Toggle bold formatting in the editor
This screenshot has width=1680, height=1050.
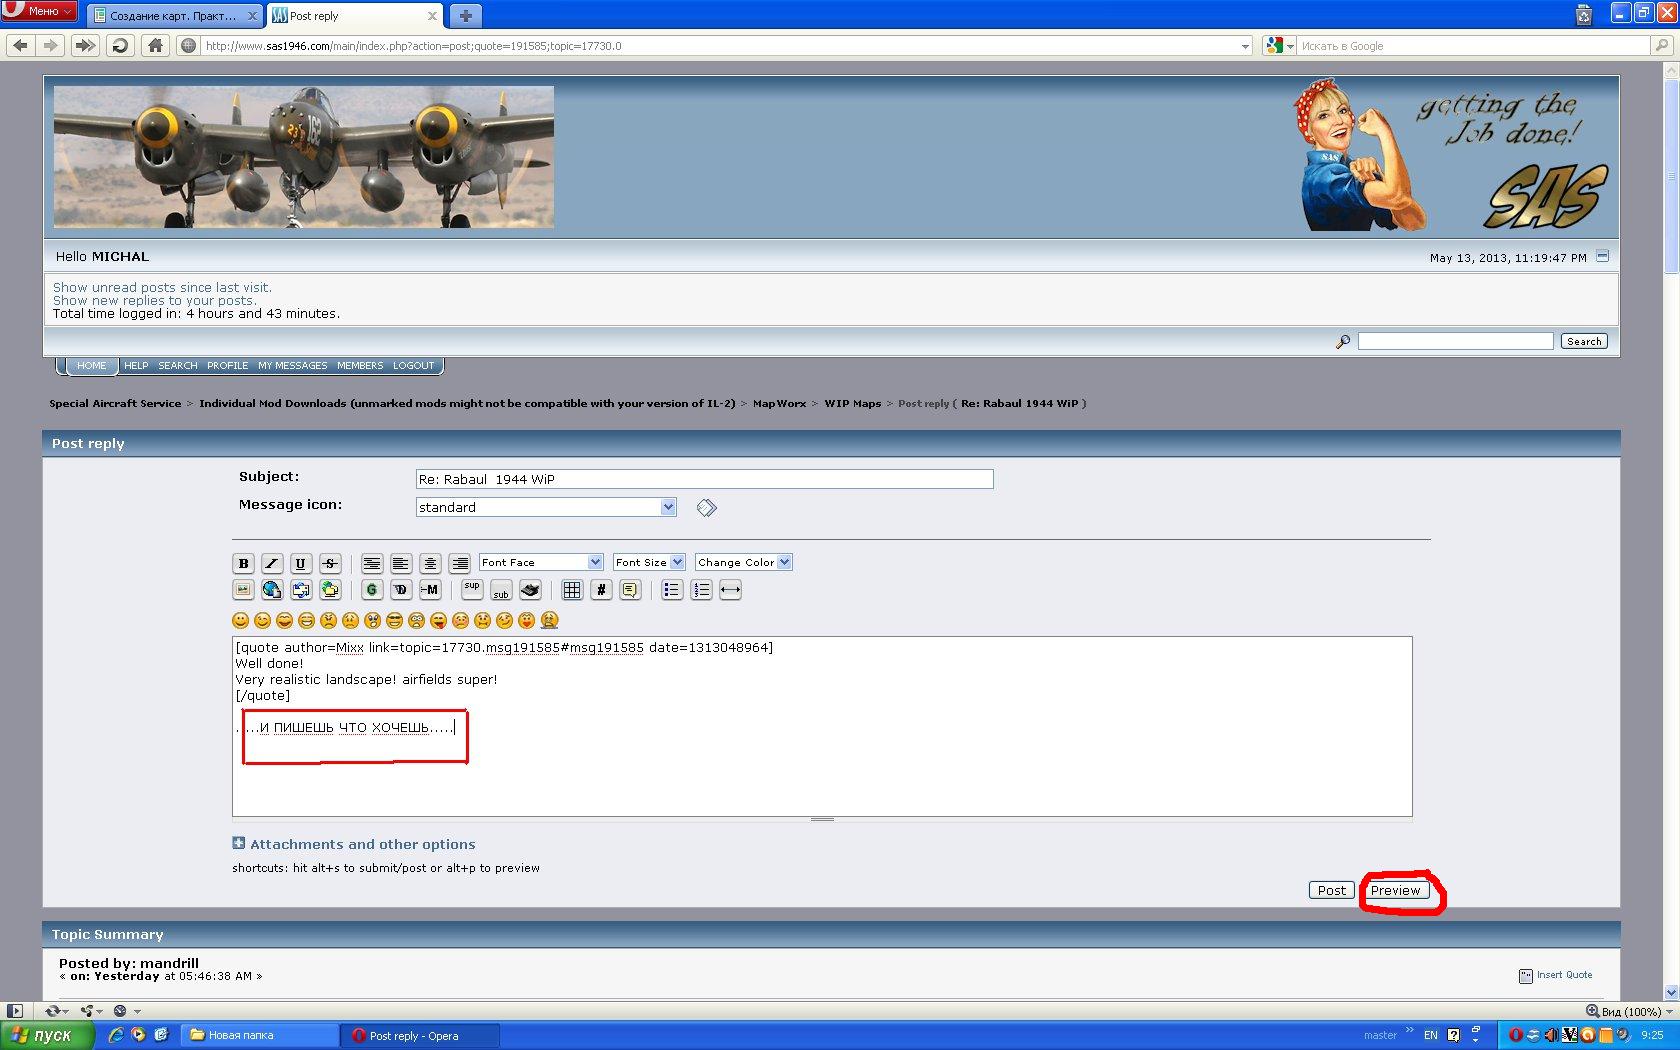243,563
